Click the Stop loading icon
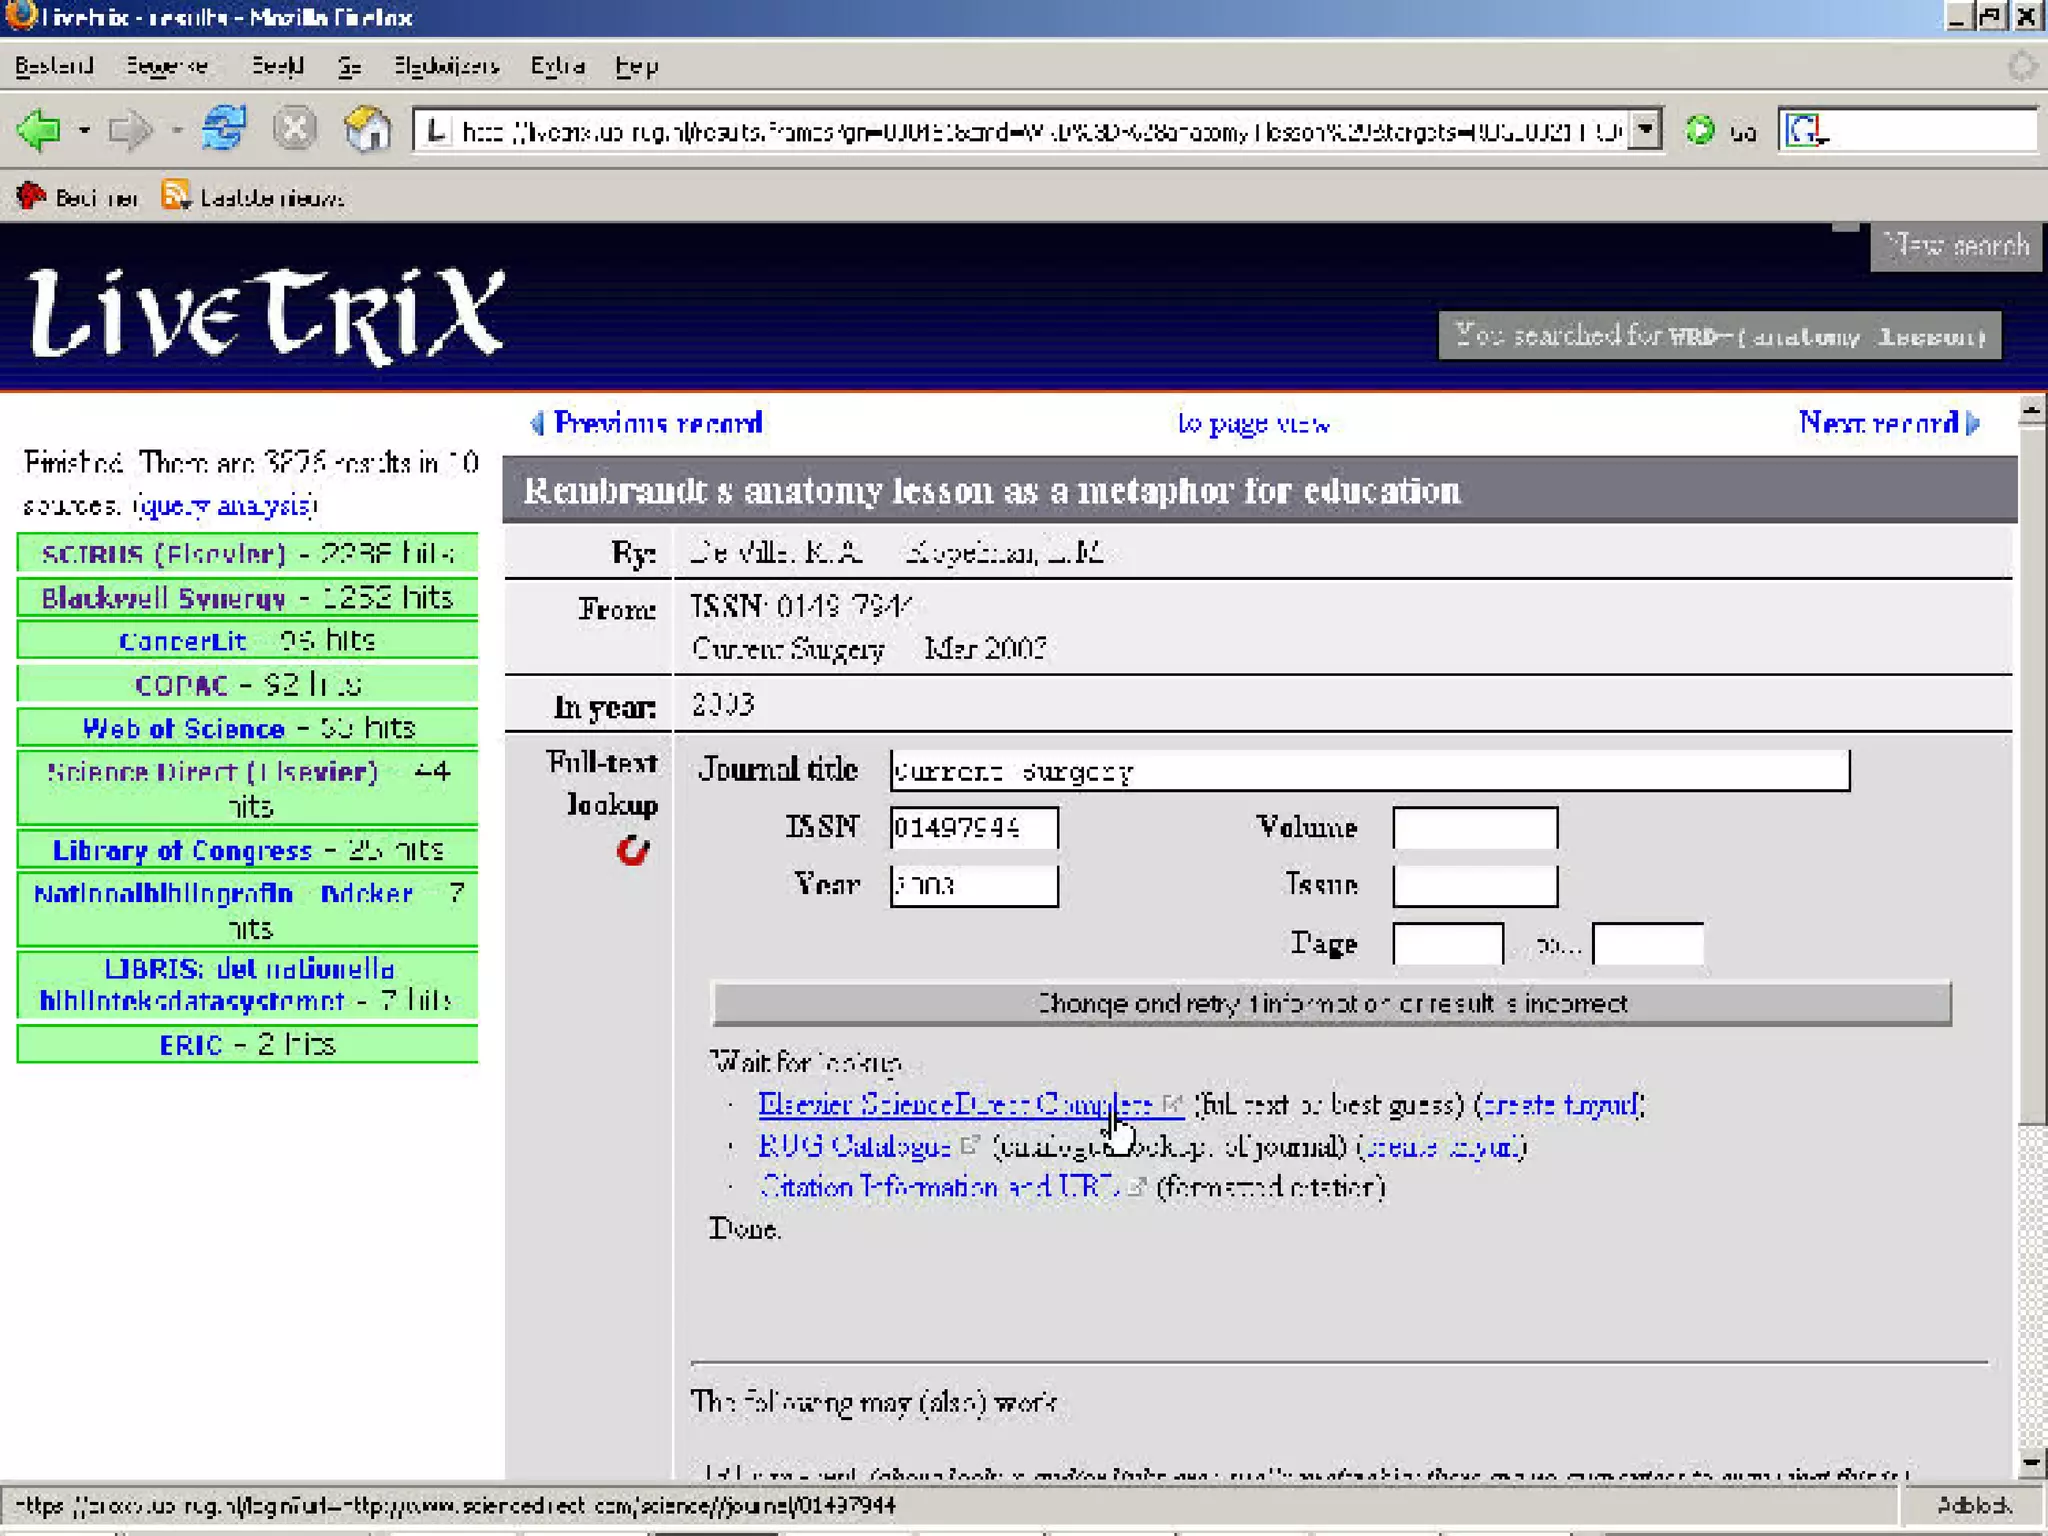 click(294, 129)
